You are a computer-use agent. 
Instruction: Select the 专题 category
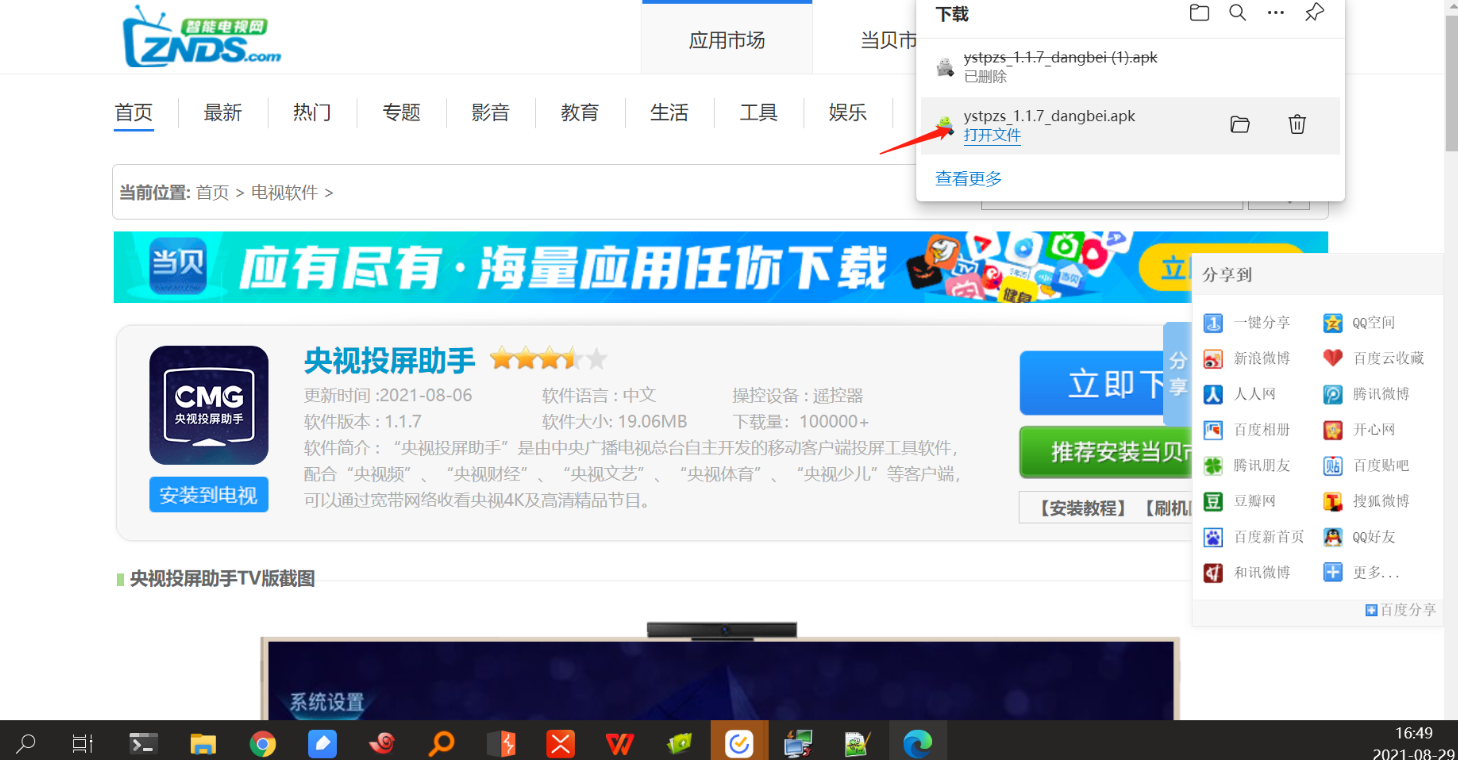(x=401, y=113)
